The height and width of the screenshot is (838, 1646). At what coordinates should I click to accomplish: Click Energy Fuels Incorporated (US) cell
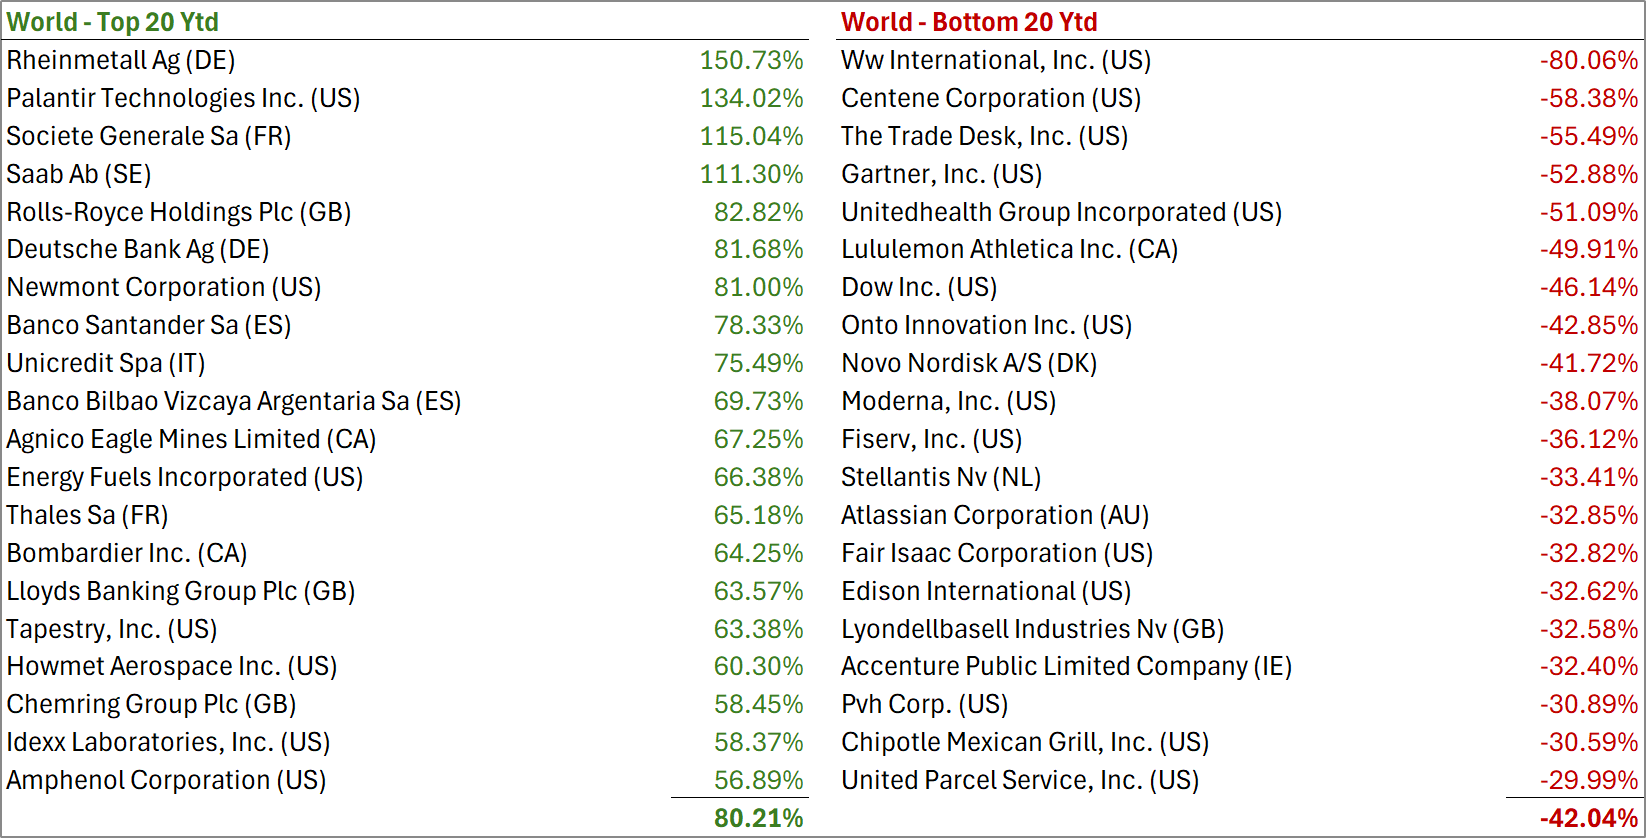pyautogui.click(x=185, y=477)
